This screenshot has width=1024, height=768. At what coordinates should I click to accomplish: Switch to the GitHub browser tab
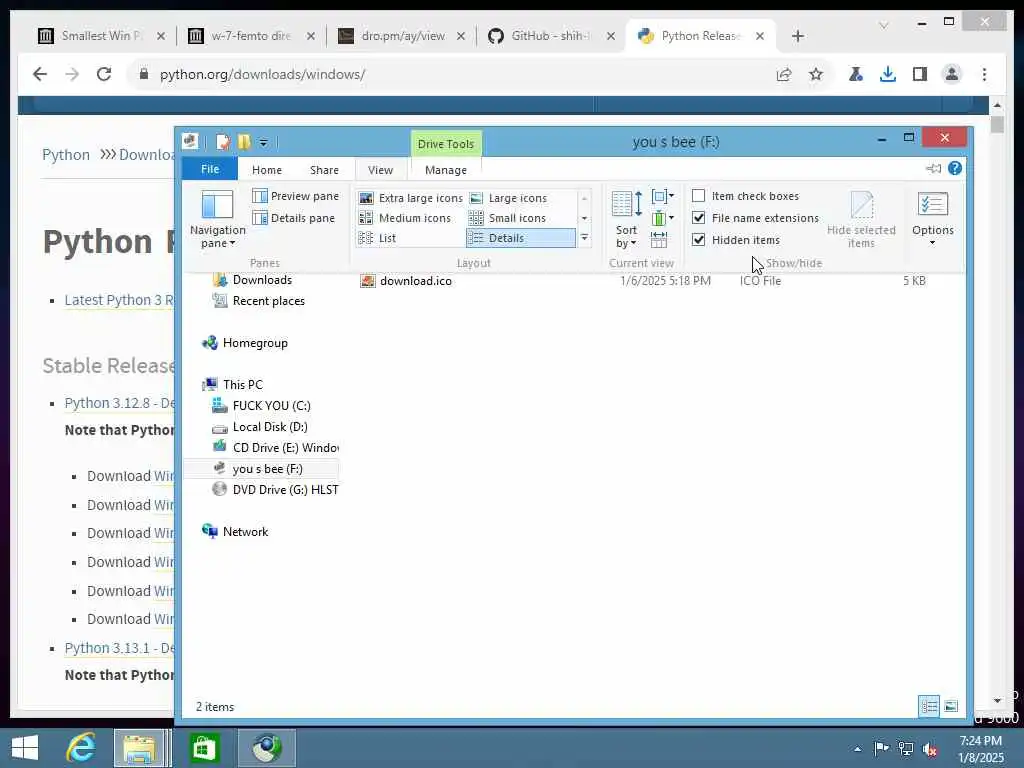pyautogui.click(x=551, y=36)
